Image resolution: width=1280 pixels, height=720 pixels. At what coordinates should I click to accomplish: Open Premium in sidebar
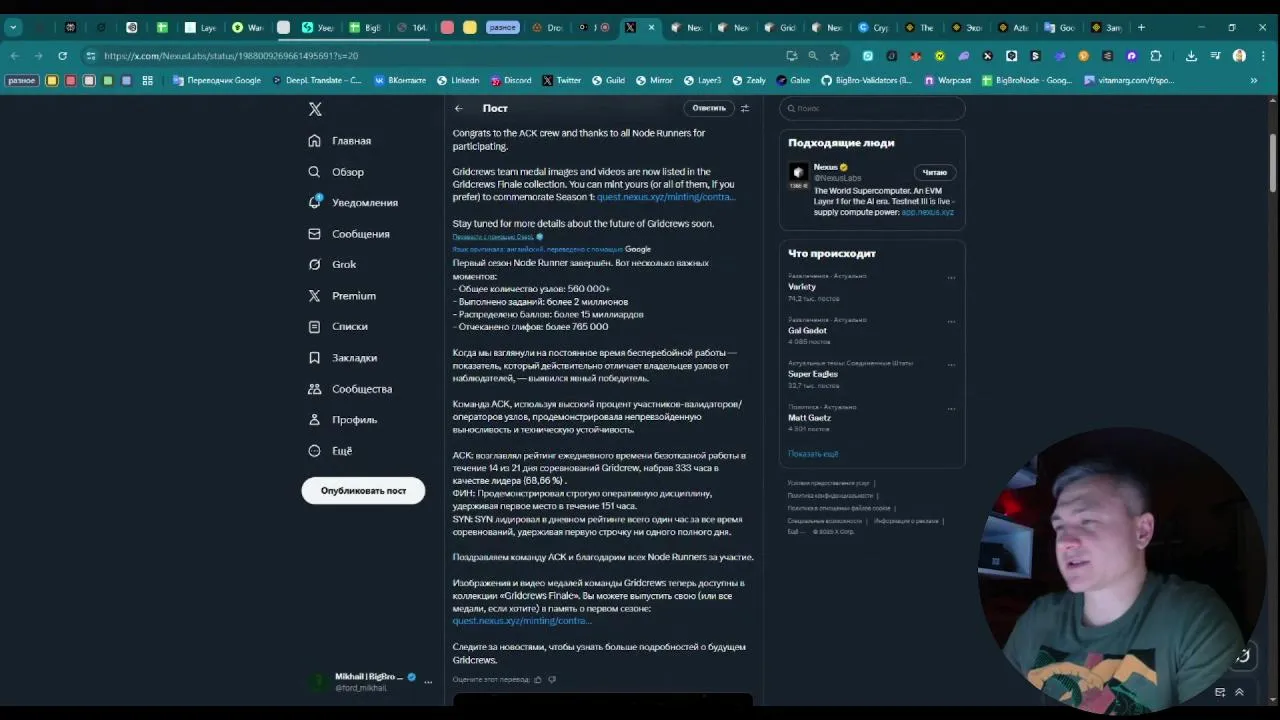click(x=342, y=296)
